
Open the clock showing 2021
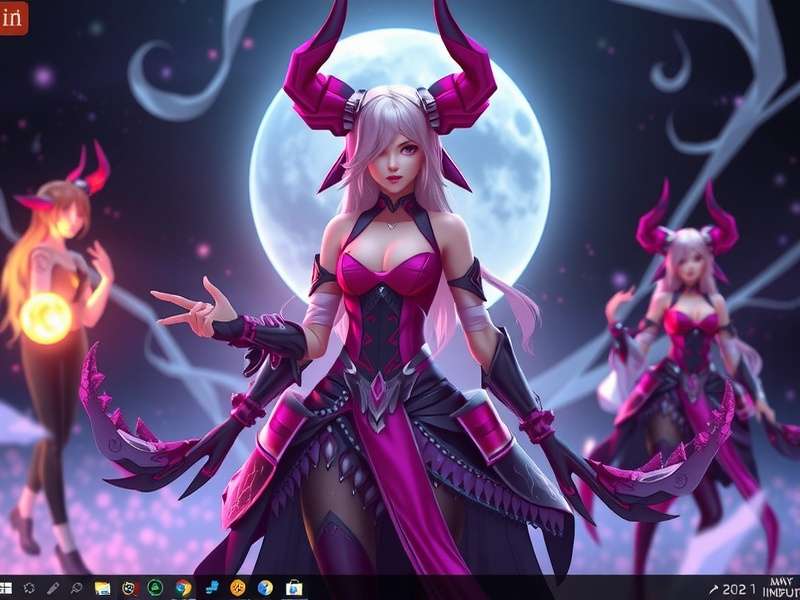[x=739, y=589]
